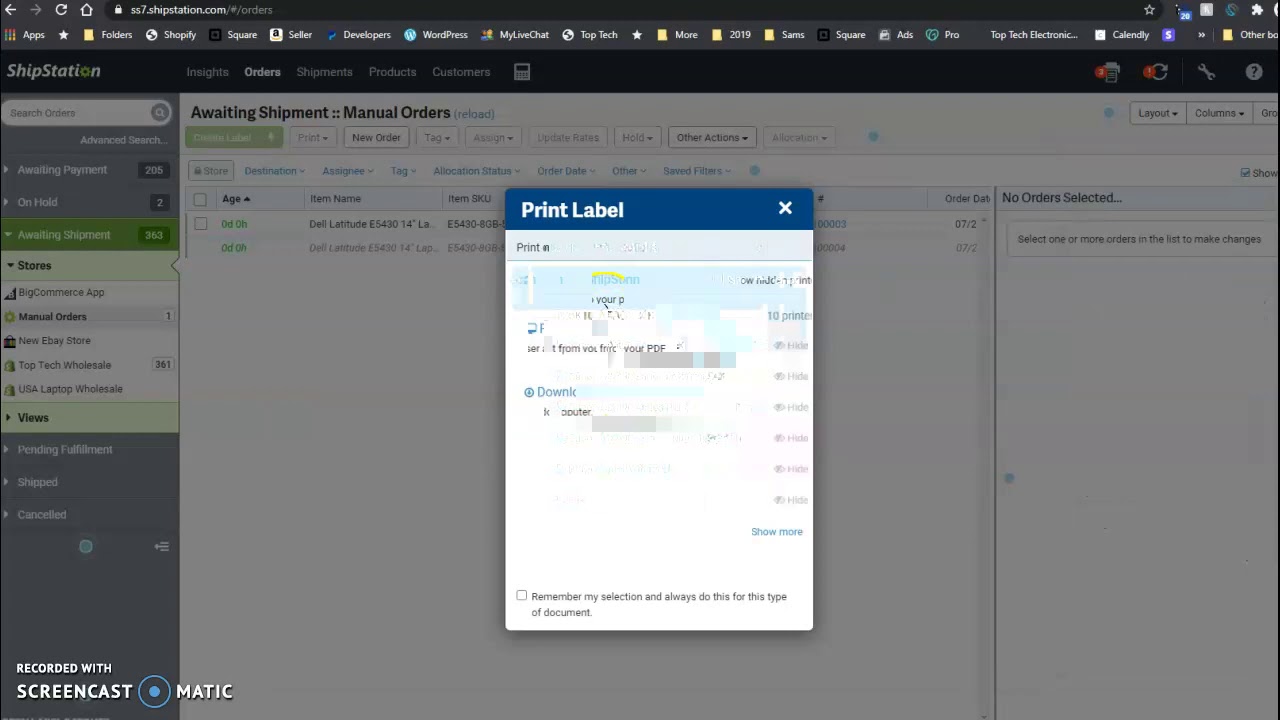Close the Print Label dialog

click(785, 208)
